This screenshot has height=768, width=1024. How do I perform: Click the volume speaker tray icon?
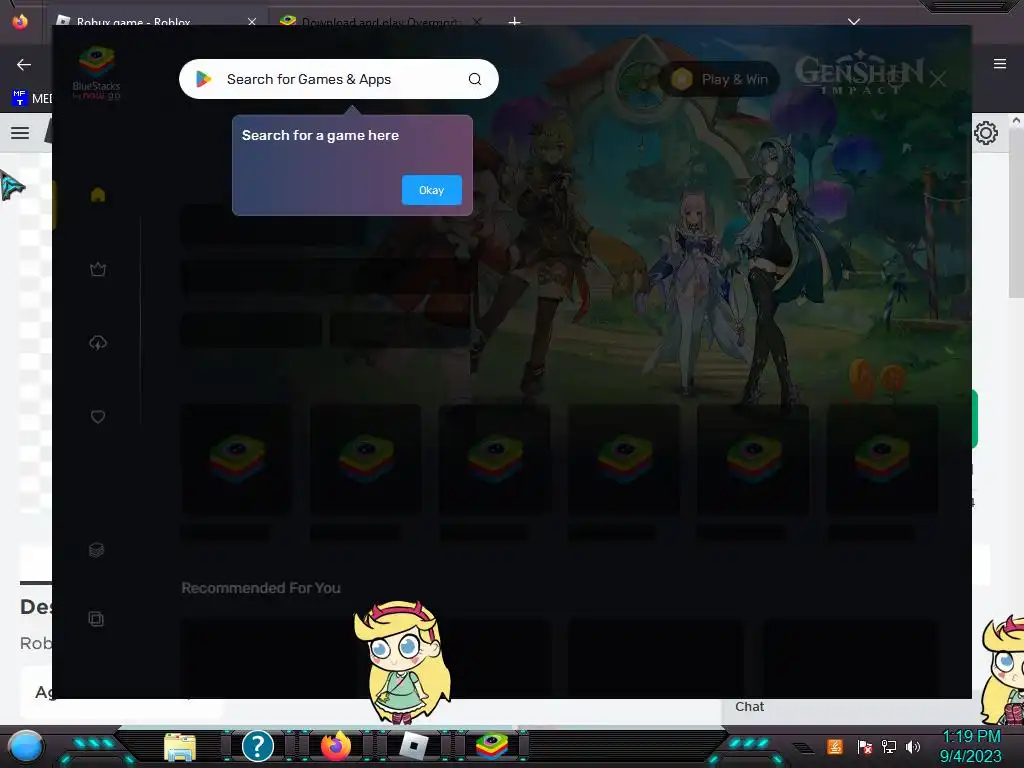913,746
